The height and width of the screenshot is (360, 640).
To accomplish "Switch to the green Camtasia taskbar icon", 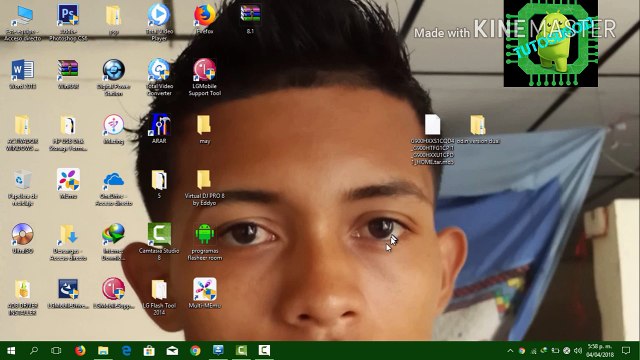I will coord(241,351).
